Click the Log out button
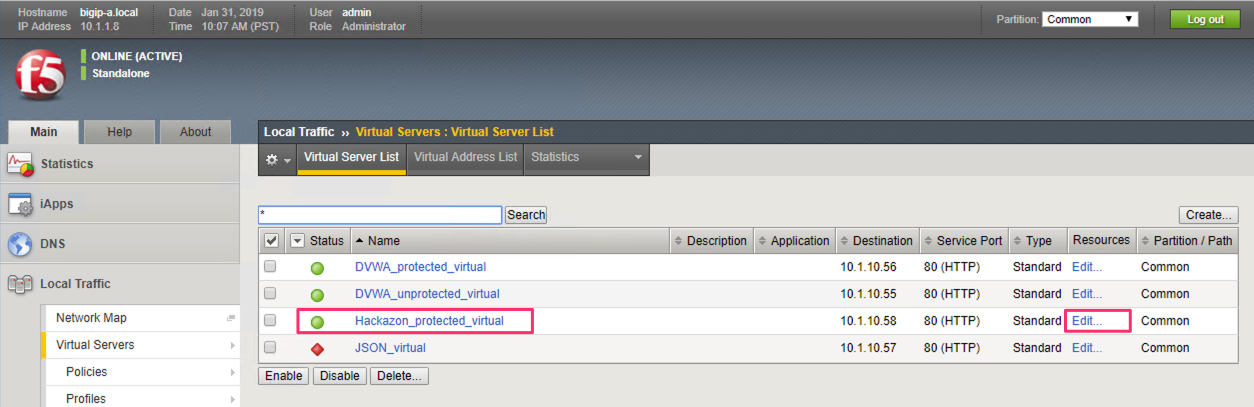Image resolution: width=1254 pixels, height=407 pixels. tap(1205, 19)
